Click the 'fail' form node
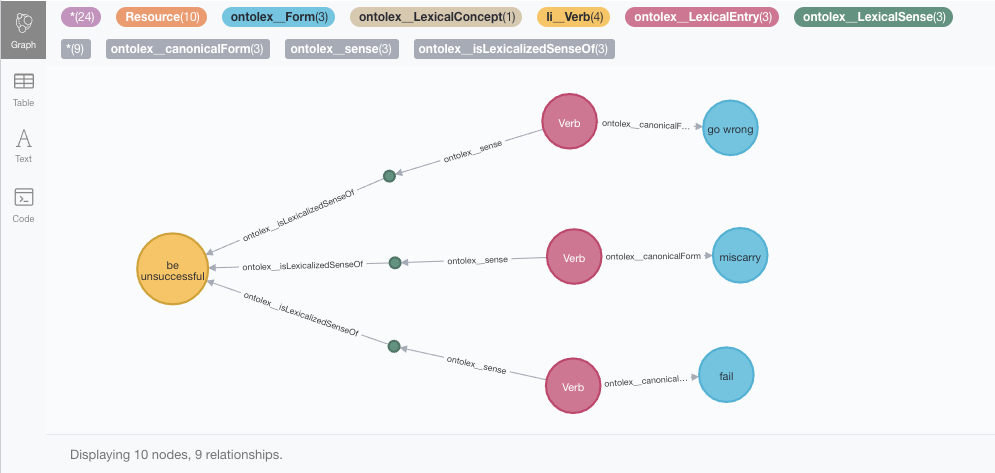The image size is (995, 473). point(725,375)
